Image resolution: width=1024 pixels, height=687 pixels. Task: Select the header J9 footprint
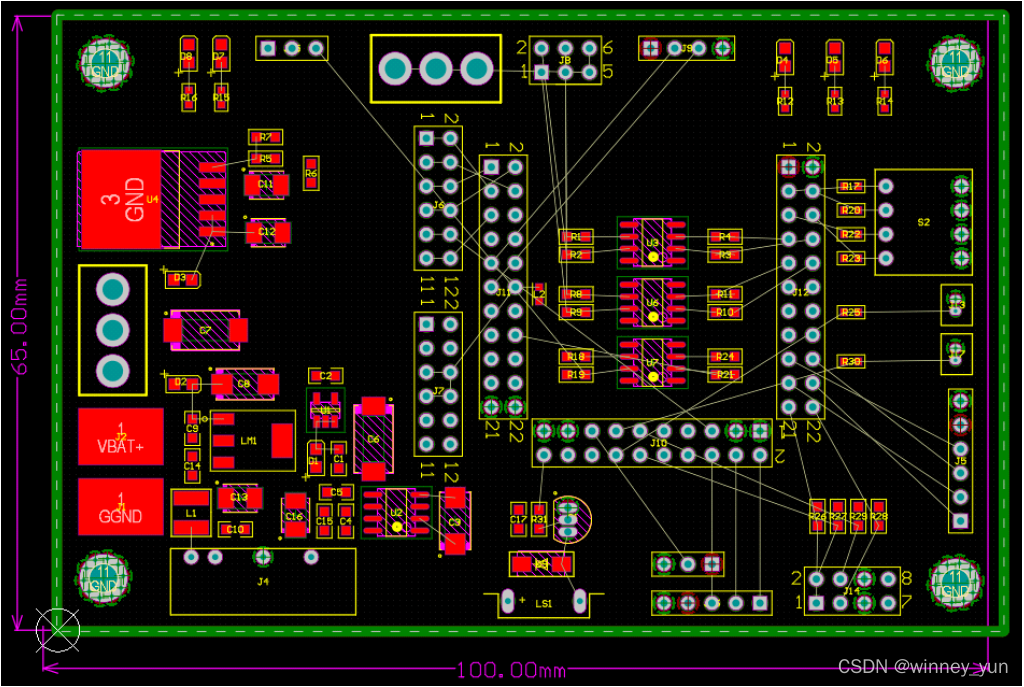pos(686,48)
